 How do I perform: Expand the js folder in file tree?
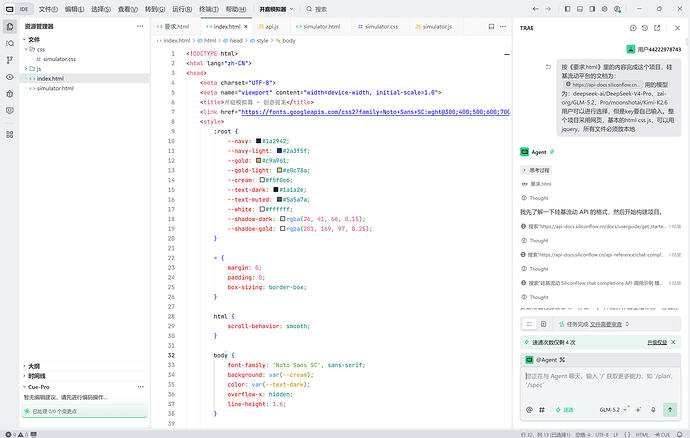tap(26, 69)
